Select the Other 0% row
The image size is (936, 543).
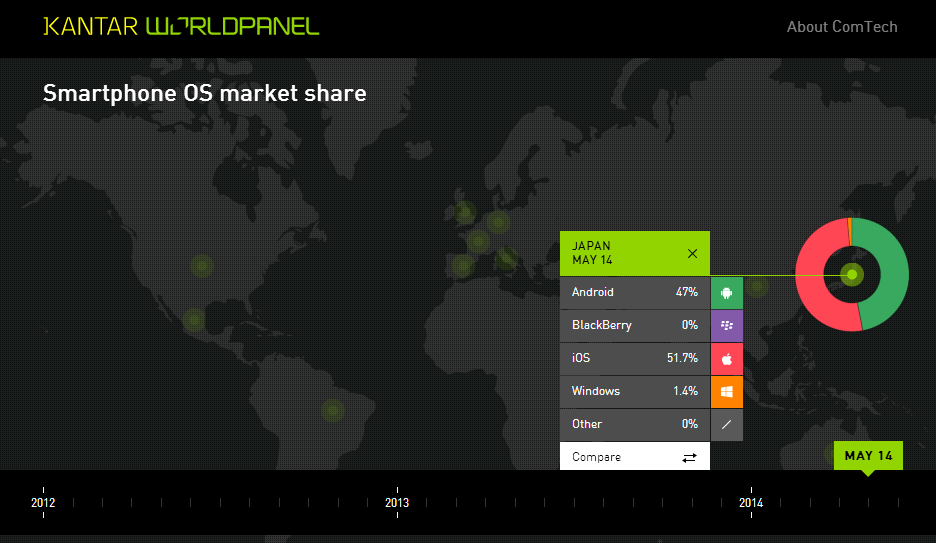[635, 425]
